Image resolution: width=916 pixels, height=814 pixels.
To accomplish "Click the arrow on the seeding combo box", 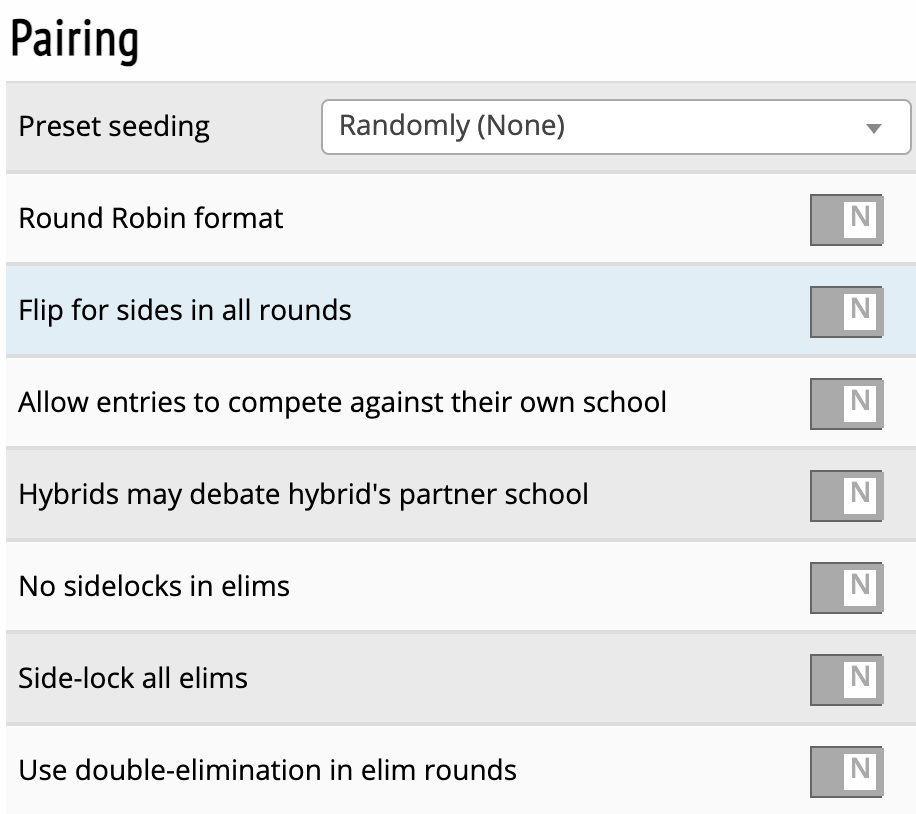I will [873, 128].
